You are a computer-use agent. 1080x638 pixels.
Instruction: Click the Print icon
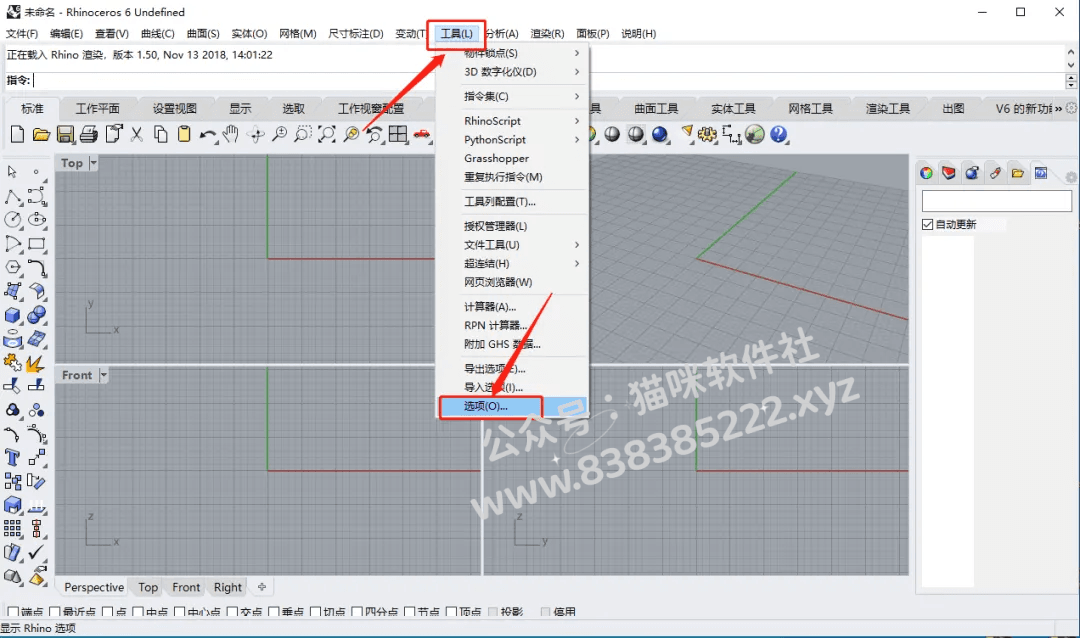89,134
